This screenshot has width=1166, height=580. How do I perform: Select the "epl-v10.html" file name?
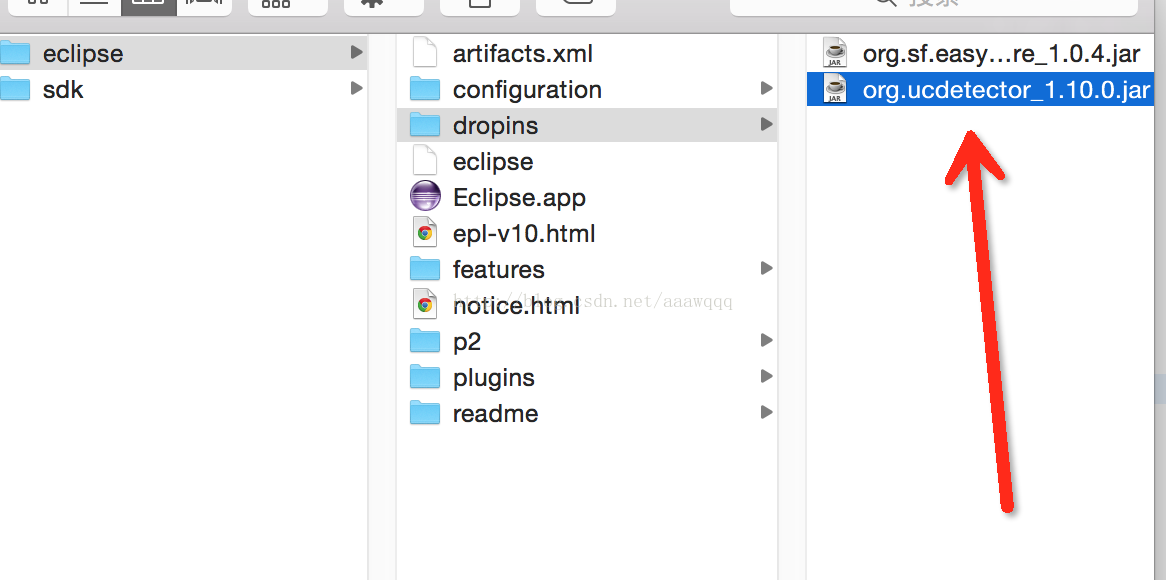click(x=524, y=233)
